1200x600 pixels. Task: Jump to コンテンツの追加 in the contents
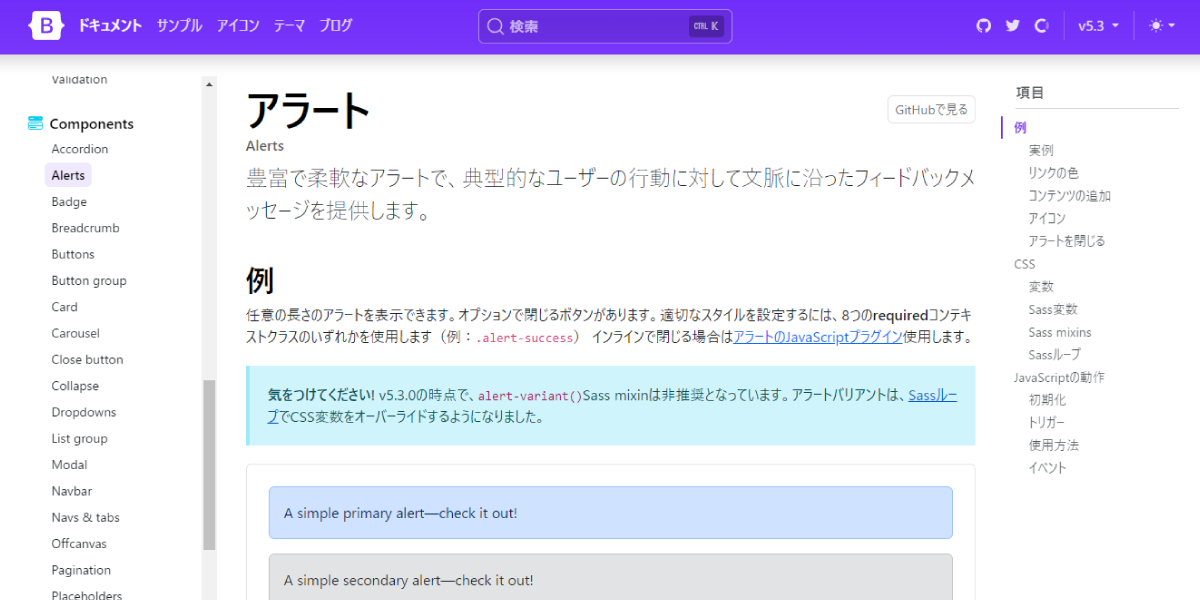(1070, 196)
